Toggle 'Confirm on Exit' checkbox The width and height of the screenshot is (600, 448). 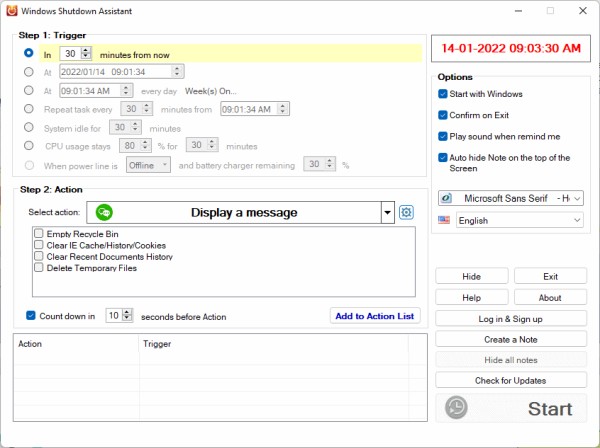click(x=443, y=115)
